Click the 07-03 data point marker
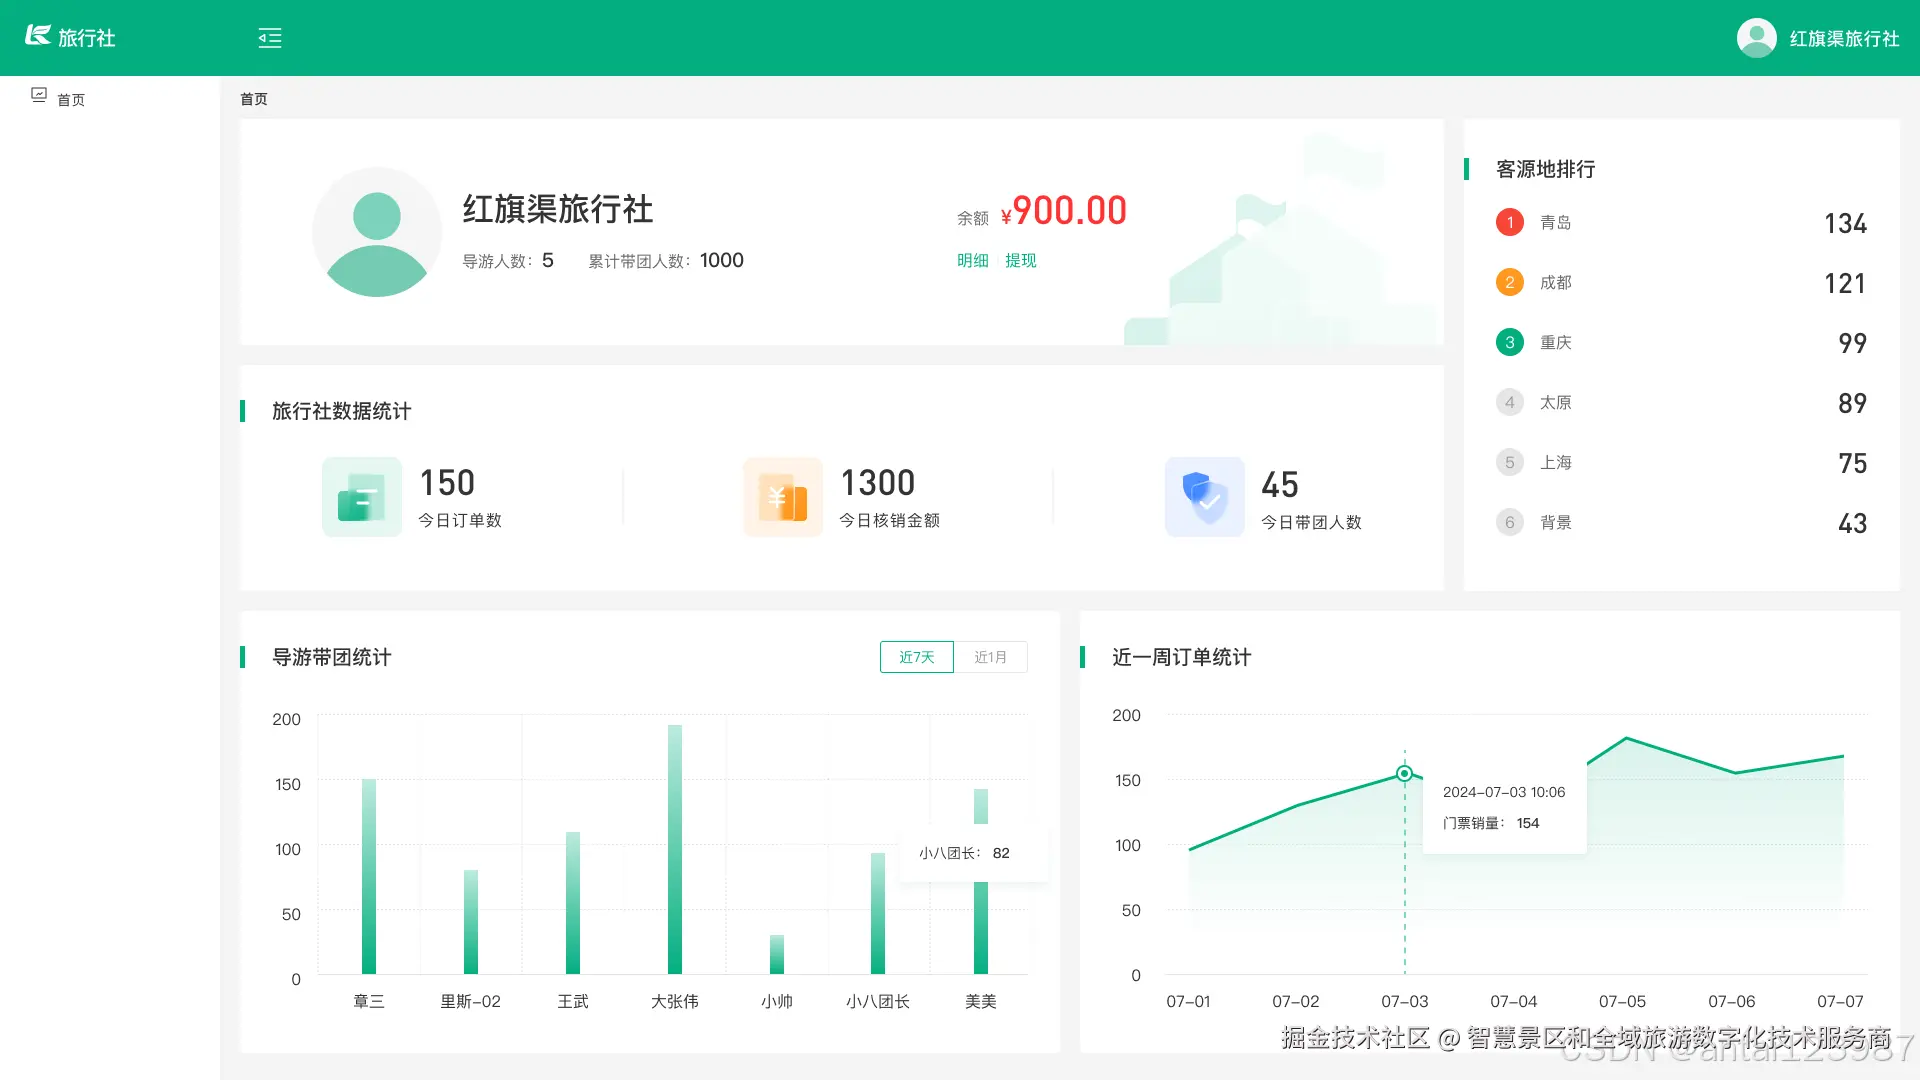 (x=1404, y=773)
